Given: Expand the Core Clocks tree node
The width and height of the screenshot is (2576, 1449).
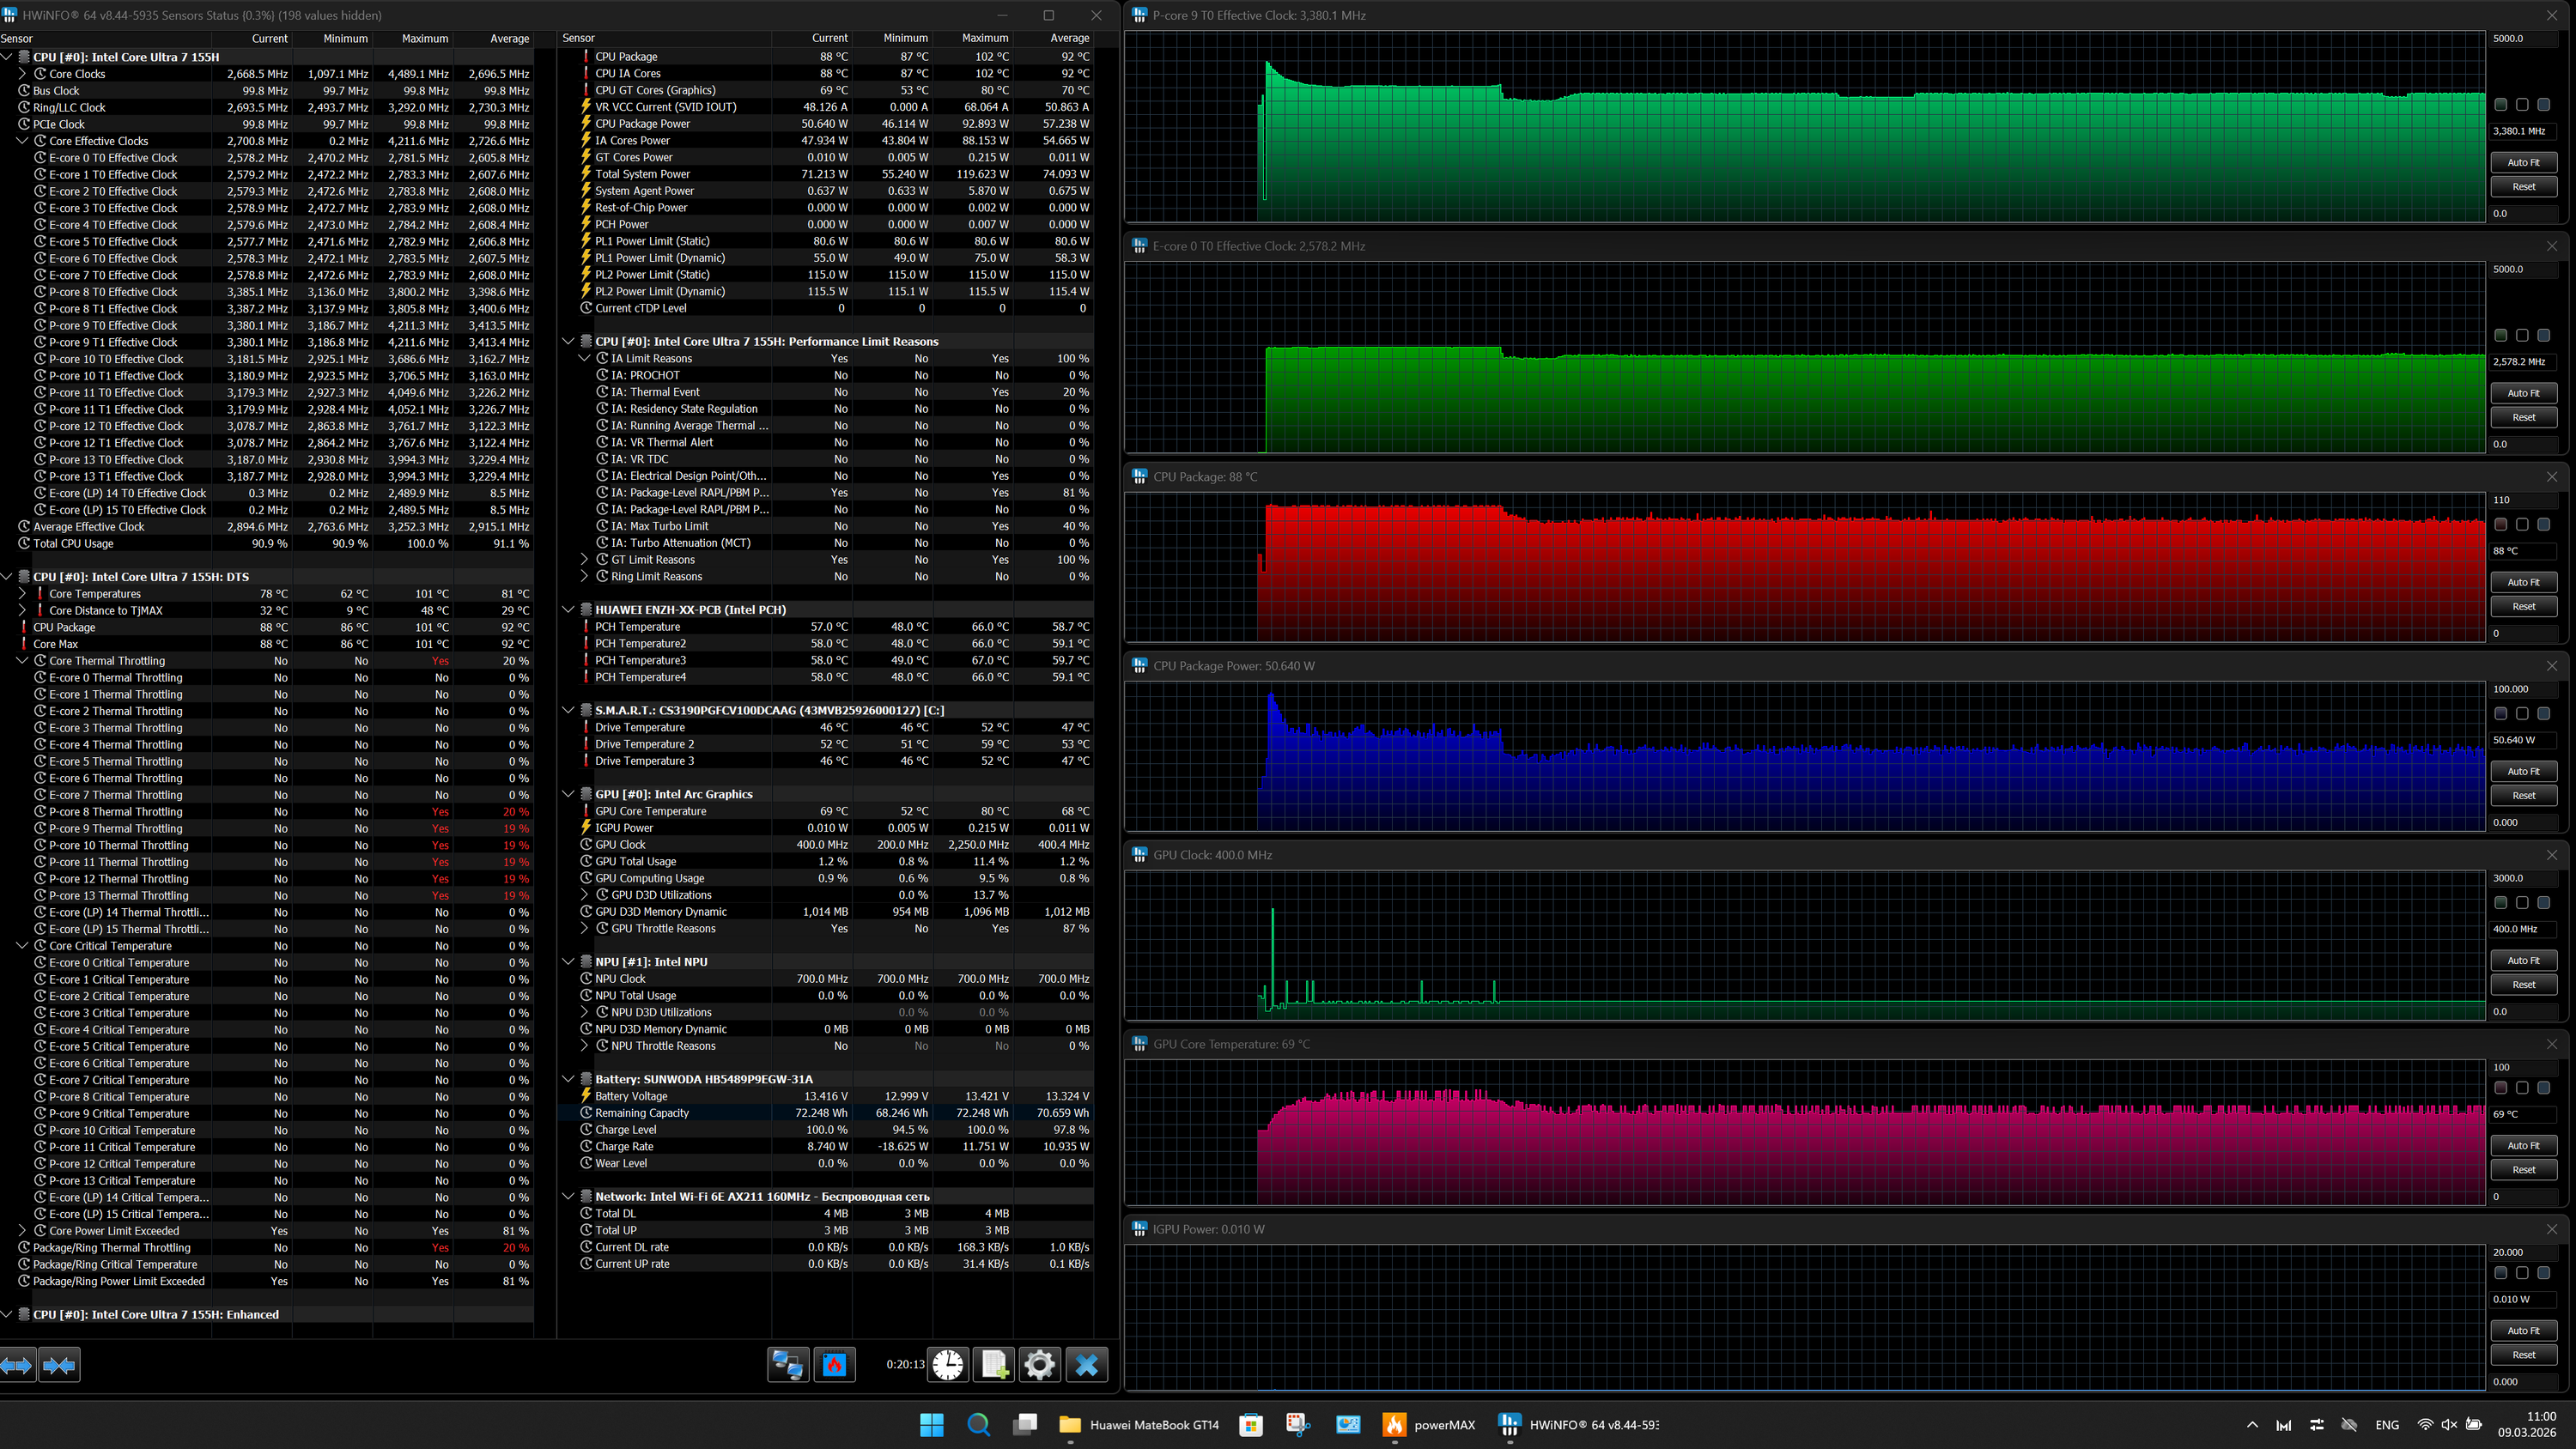Looking at the screenshot, I should coord(22,74).
